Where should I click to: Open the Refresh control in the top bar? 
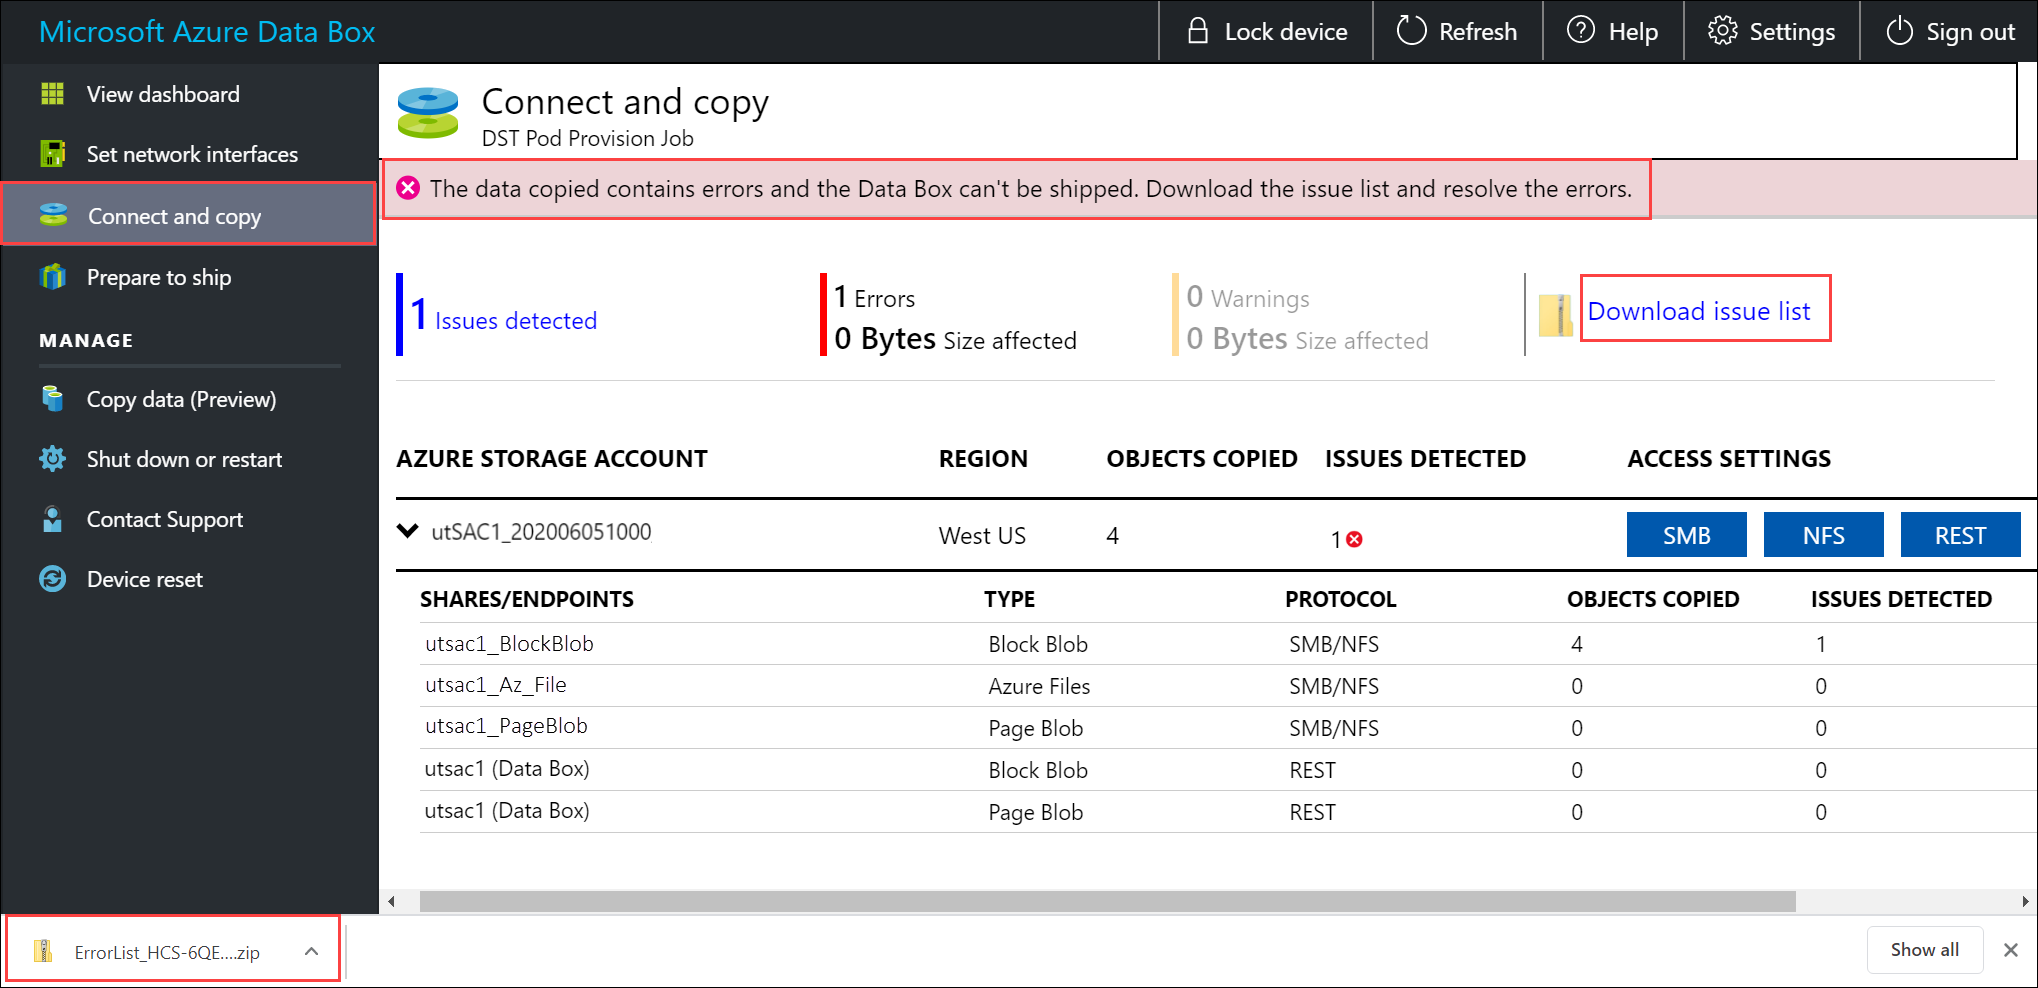coord(1457,31)
